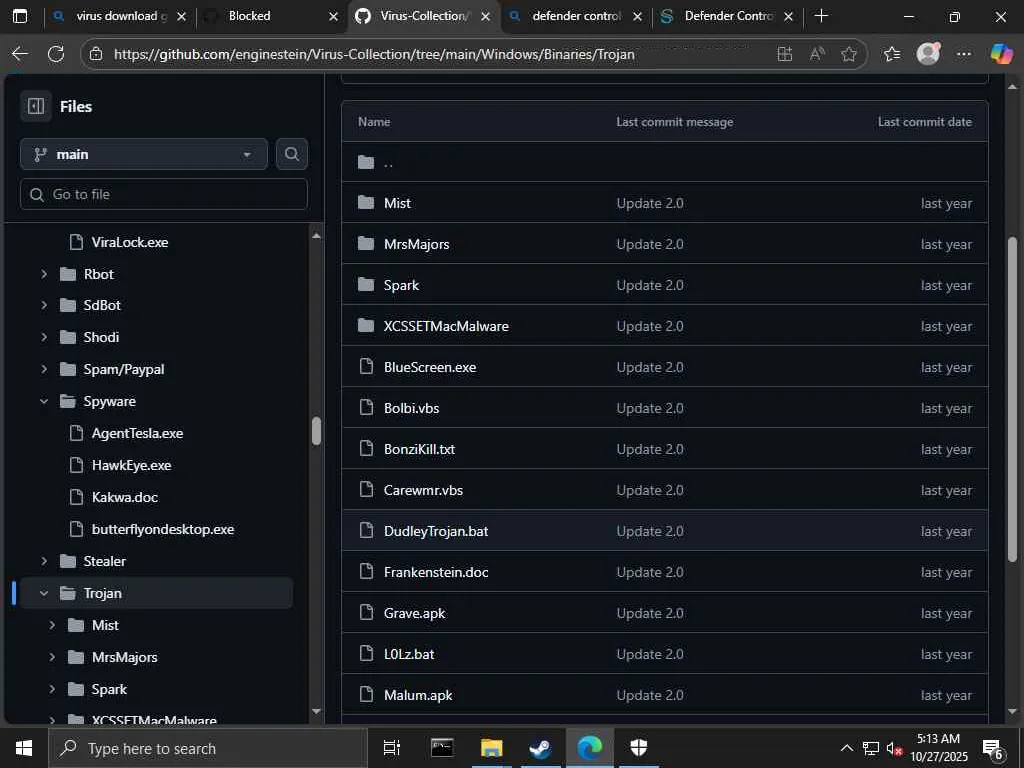Open DudleyTrojan.bat file link

click(x=436, y=531)
